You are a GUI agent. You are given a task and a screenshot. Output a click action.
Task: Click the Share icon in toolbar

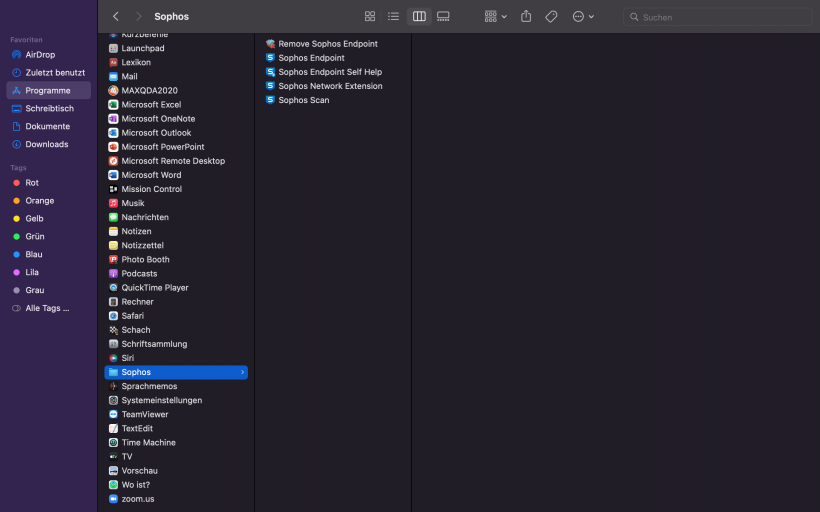[526, 17]
